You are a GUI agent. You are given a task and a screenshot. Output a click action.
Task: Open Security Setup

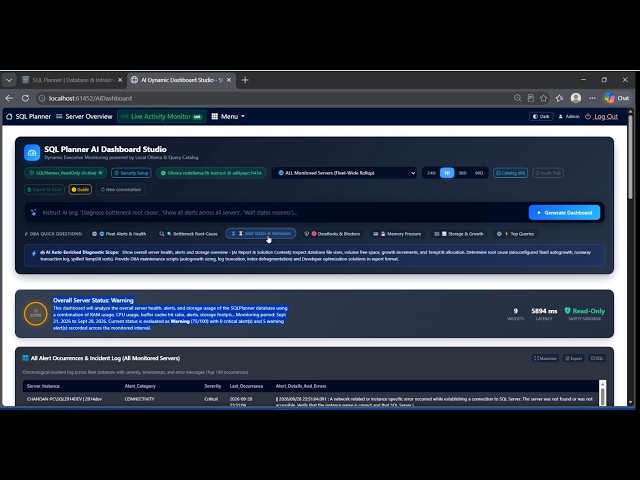[131, 173]
